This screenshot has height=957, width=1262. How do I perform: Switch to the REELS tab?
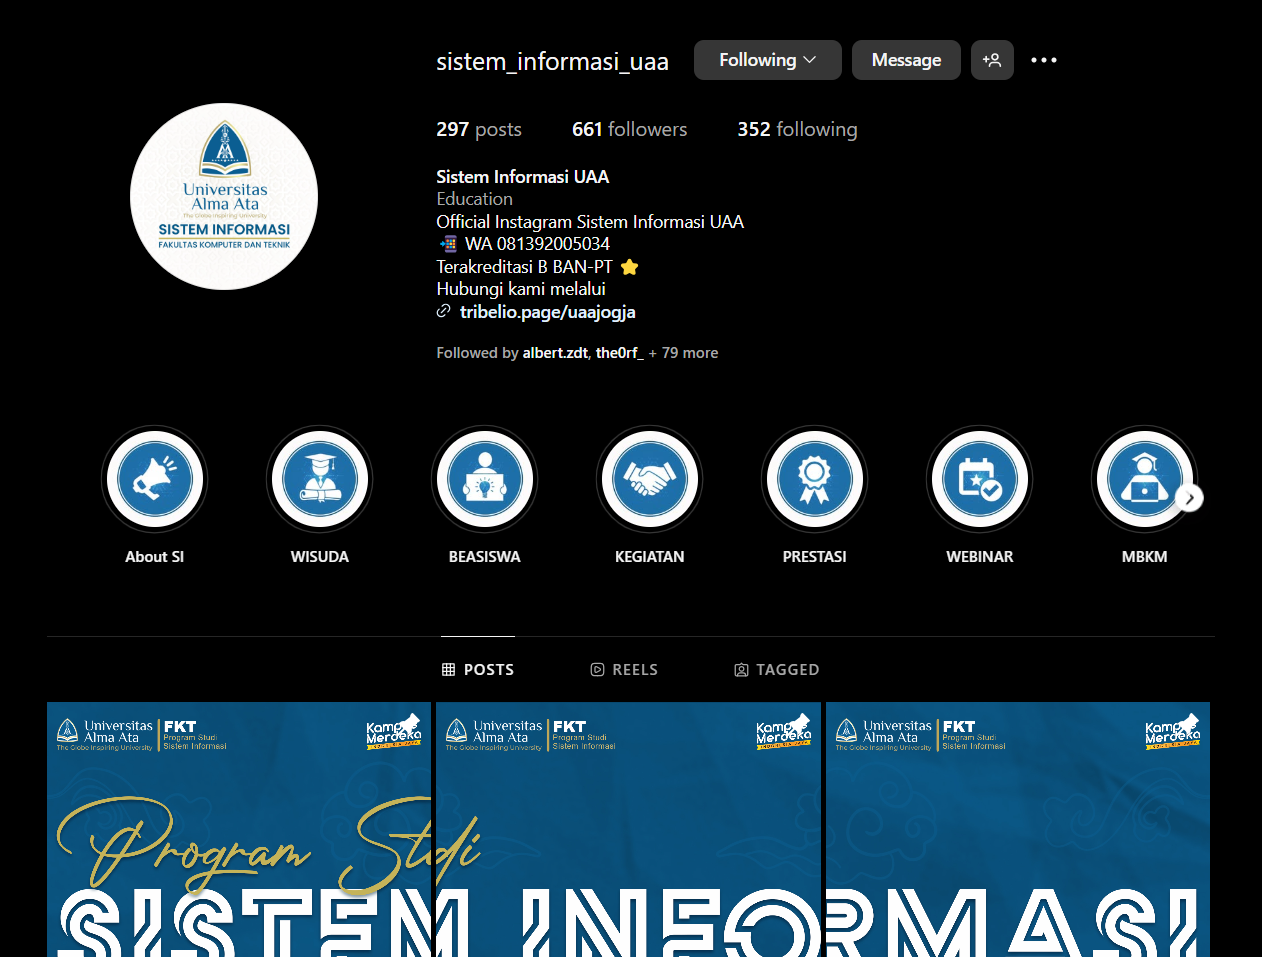pos(624,670)
